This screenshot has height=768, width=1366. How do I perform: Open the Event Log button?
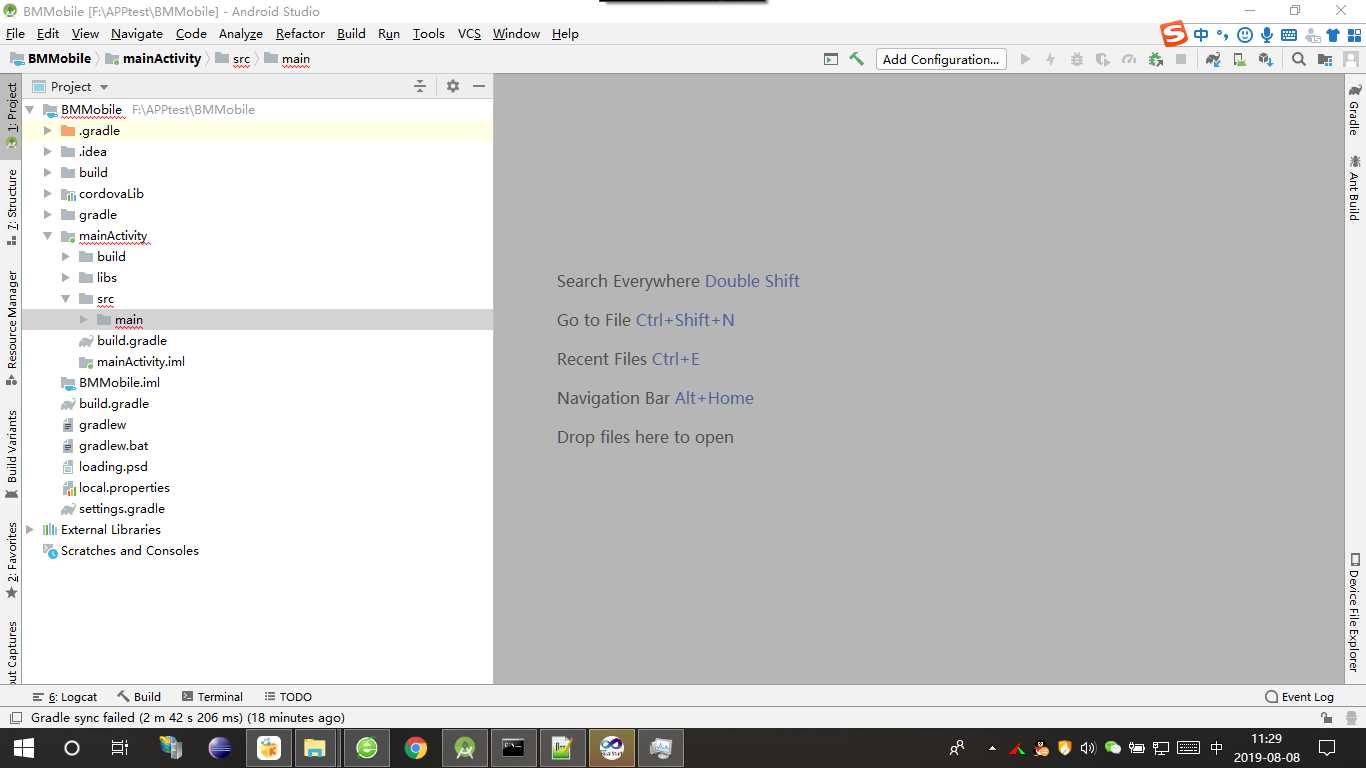pyautogui.click(x=1299, y=697)
